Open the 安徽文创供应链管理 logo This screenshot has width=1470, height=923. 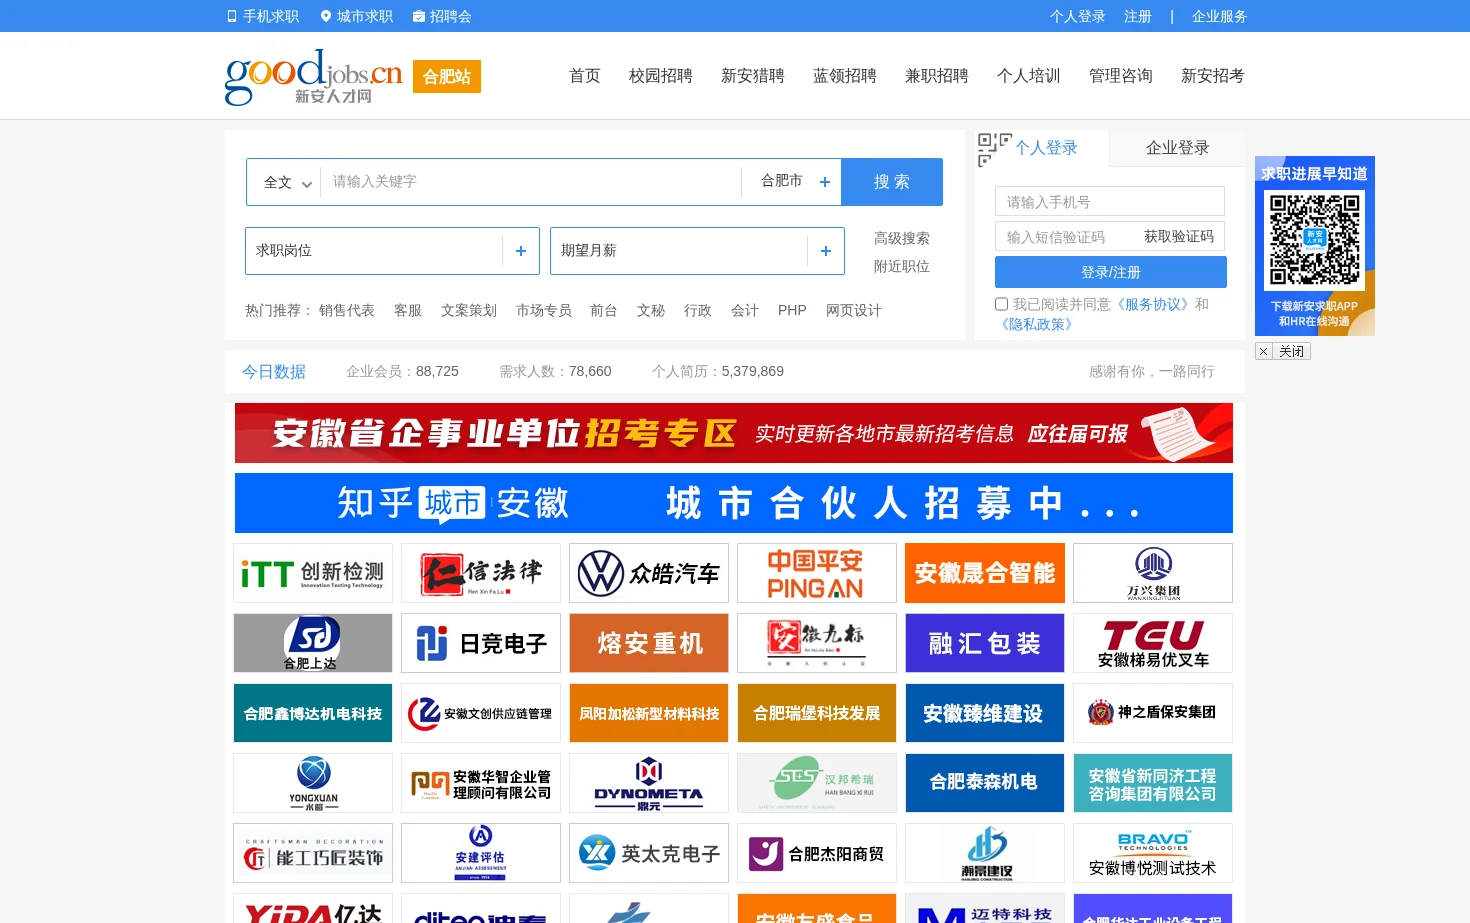[x=481, y=713]
